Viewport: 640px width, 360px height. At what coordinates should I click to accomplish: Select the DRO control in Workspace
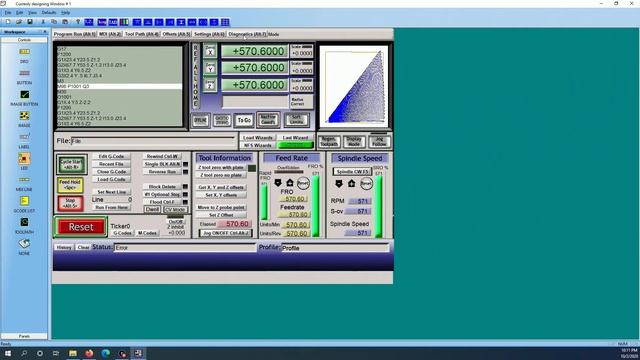click(24, 51)
